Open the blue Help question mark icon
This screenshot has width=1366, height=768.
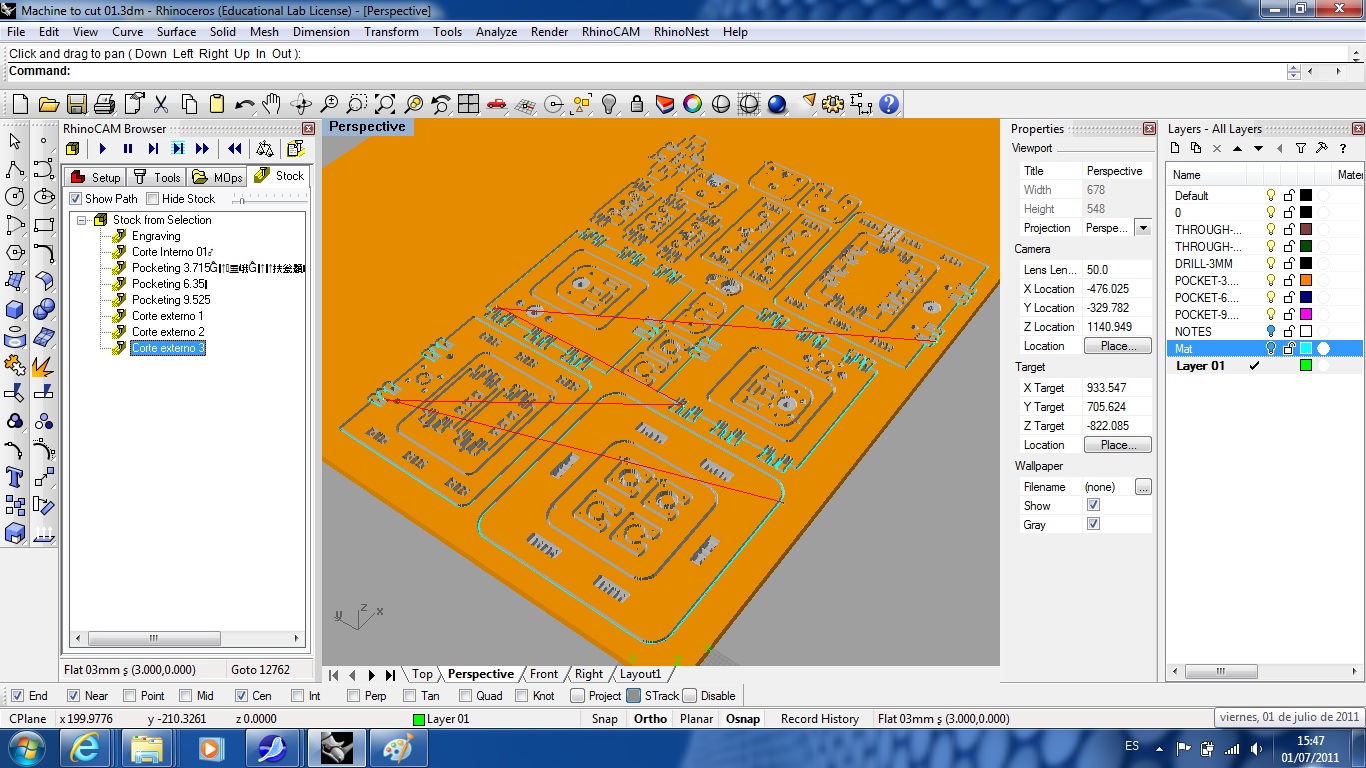pos(888,104)
